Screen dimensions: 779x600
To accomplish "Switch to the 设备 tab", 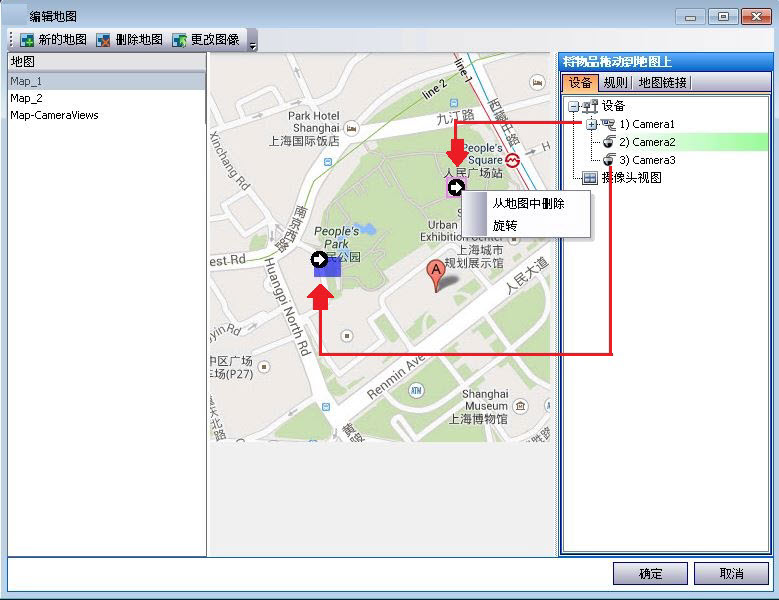I will [580, 82].
